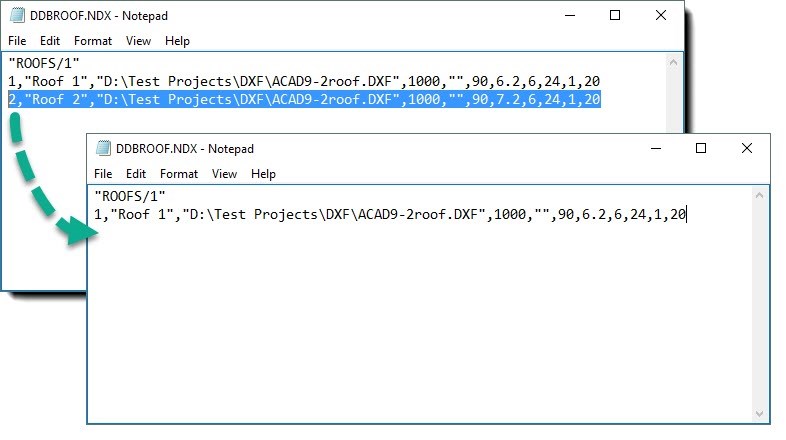Open File menu in front Notepad window
The height and width of the screenshot is (440, 786).
coord(103,174)
